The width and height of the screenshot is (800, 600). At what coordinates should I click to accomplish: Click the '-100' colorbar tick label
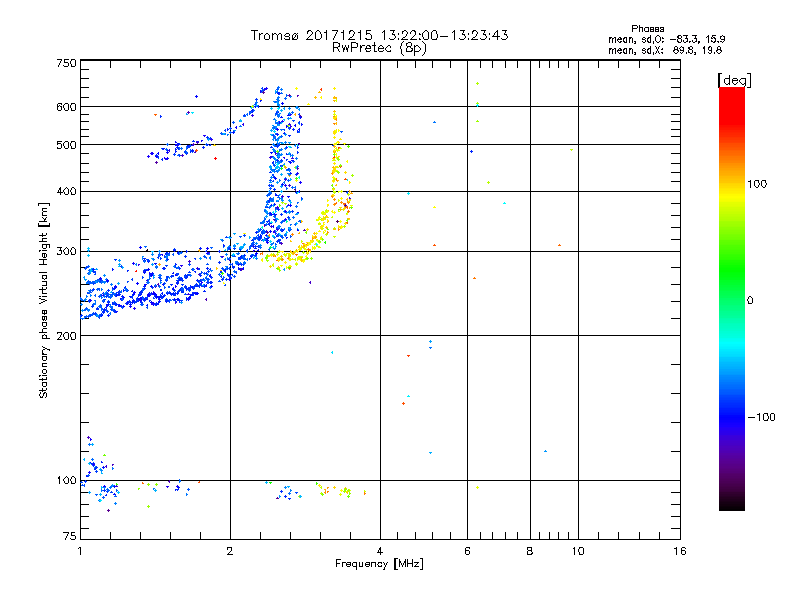761,417
